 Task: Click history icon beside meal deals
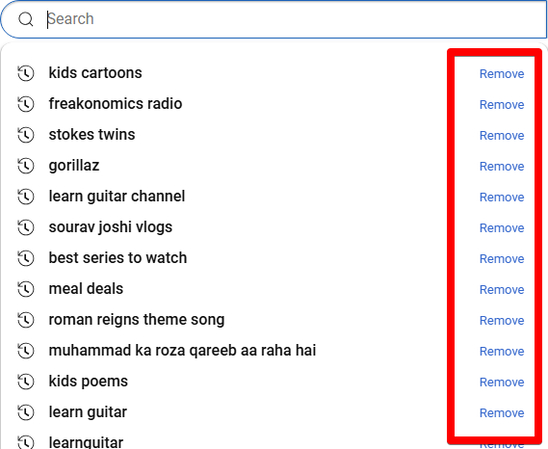(26, 289)
